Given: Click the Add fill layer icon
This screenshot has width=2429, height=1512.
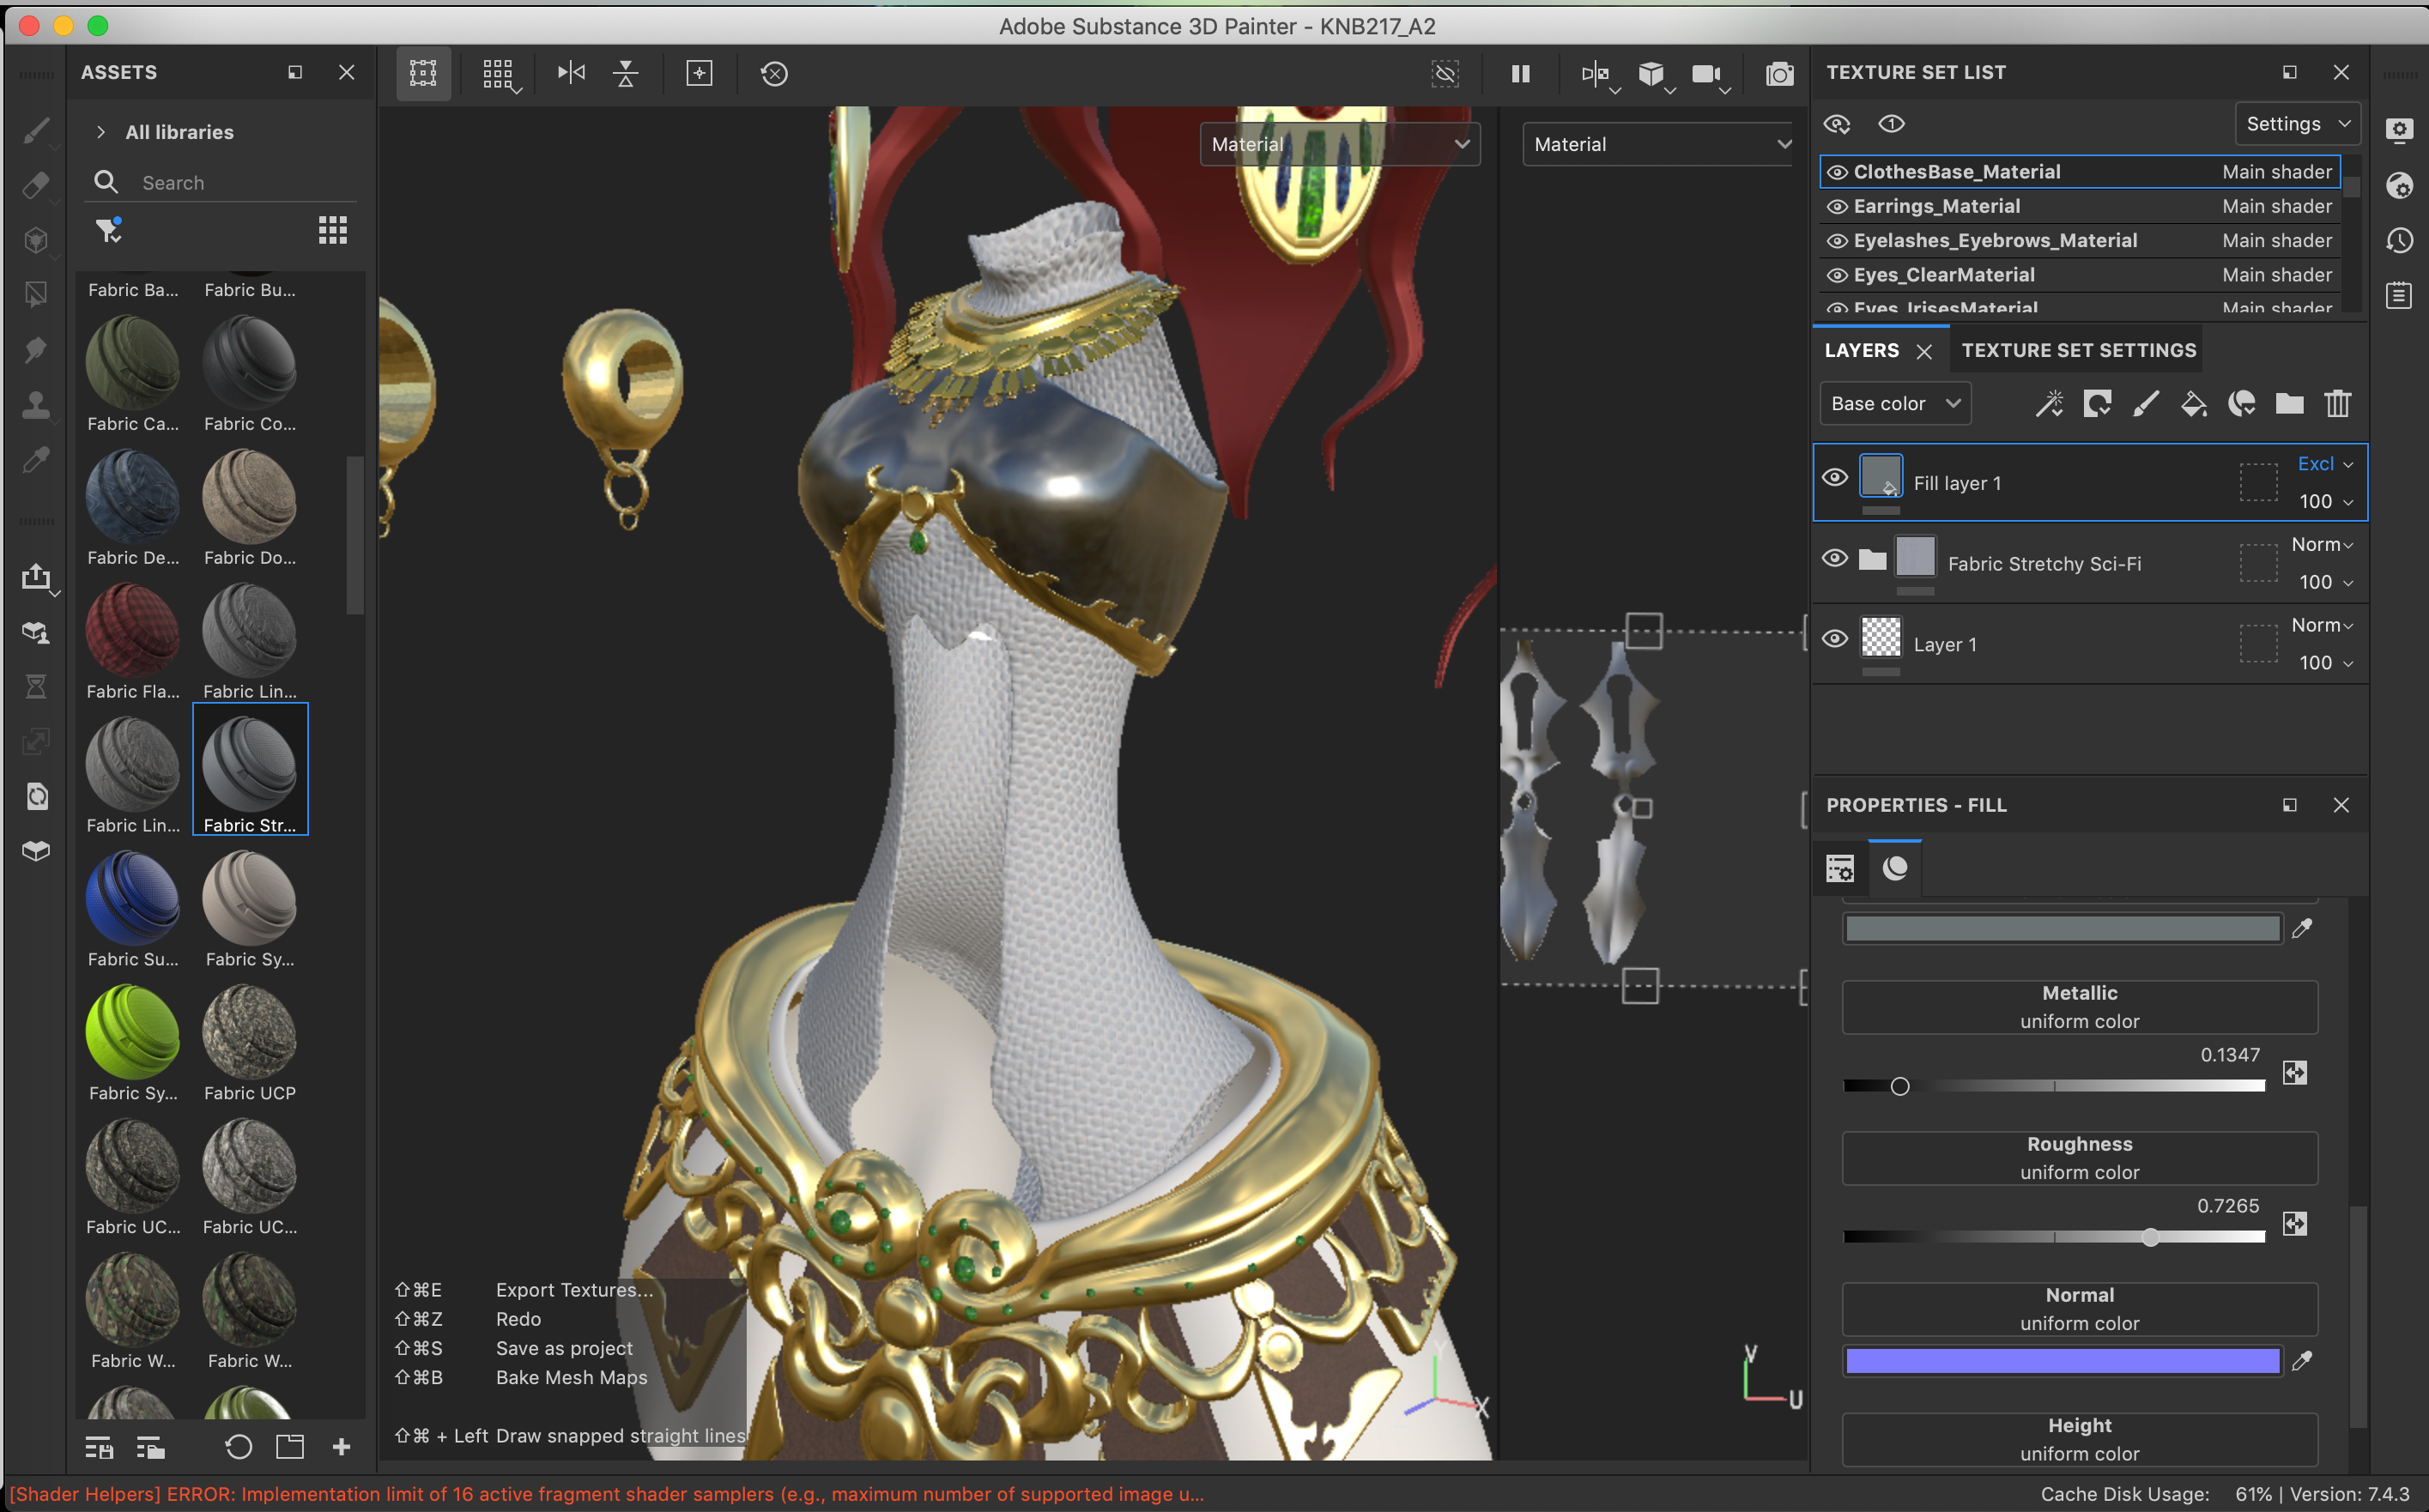Looking at the screenshot, I should pyautogui.click(x=2193, y=404).
